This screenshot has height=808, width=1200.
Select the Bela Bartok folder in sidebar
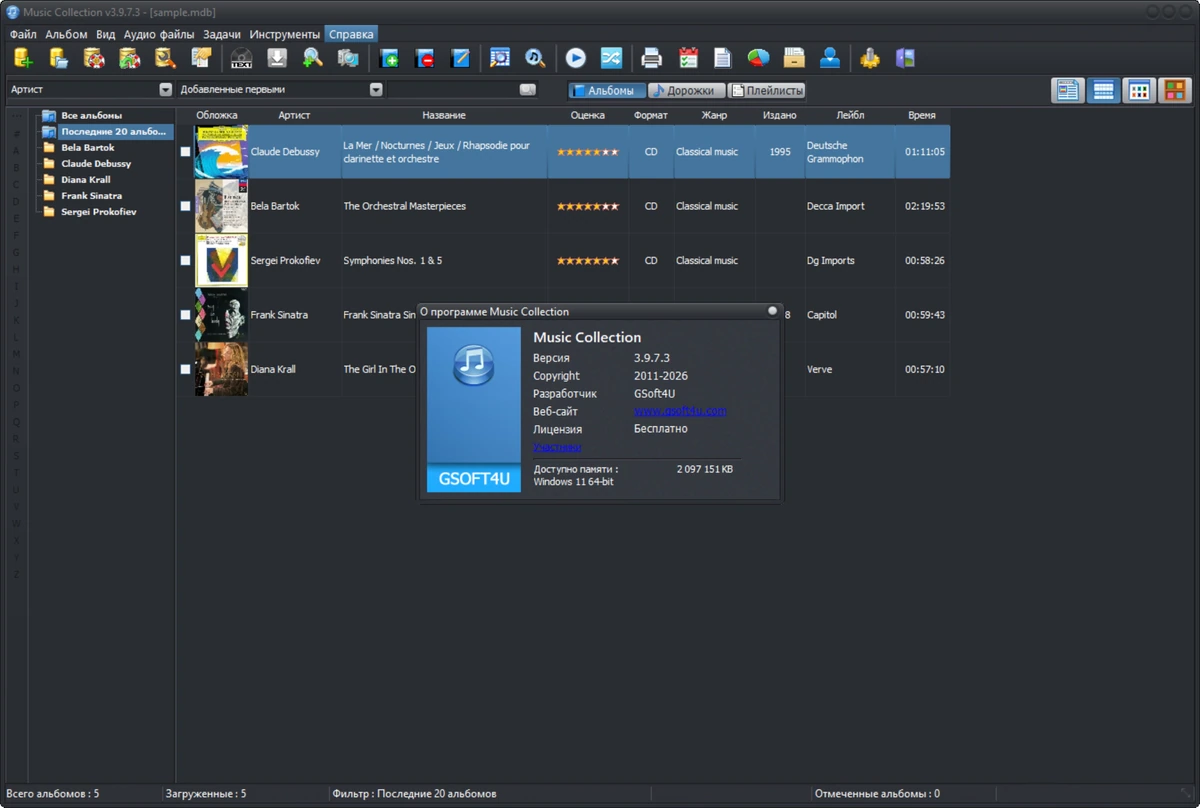[87, 148]
